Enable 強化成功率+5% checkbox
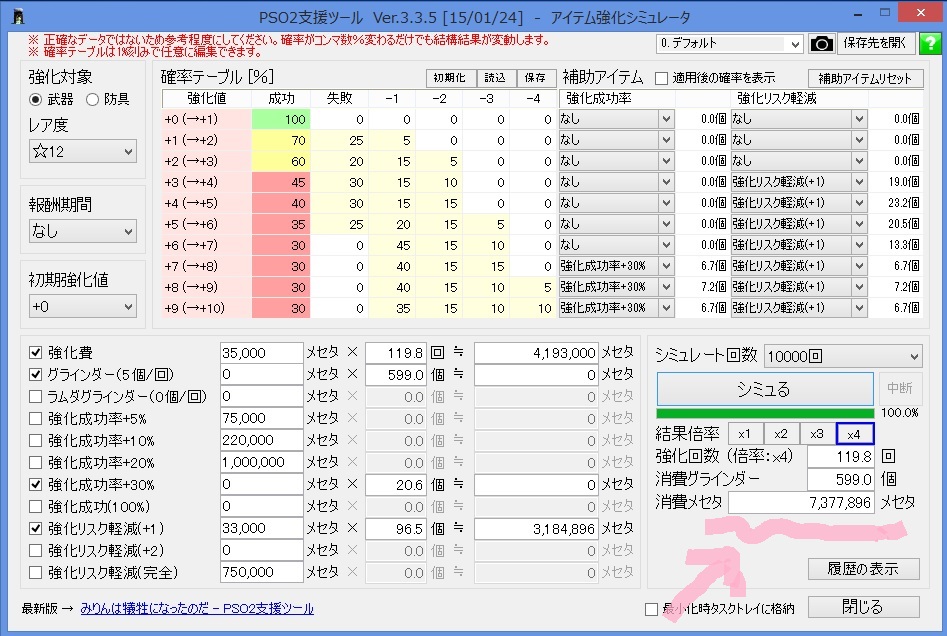 36,419
